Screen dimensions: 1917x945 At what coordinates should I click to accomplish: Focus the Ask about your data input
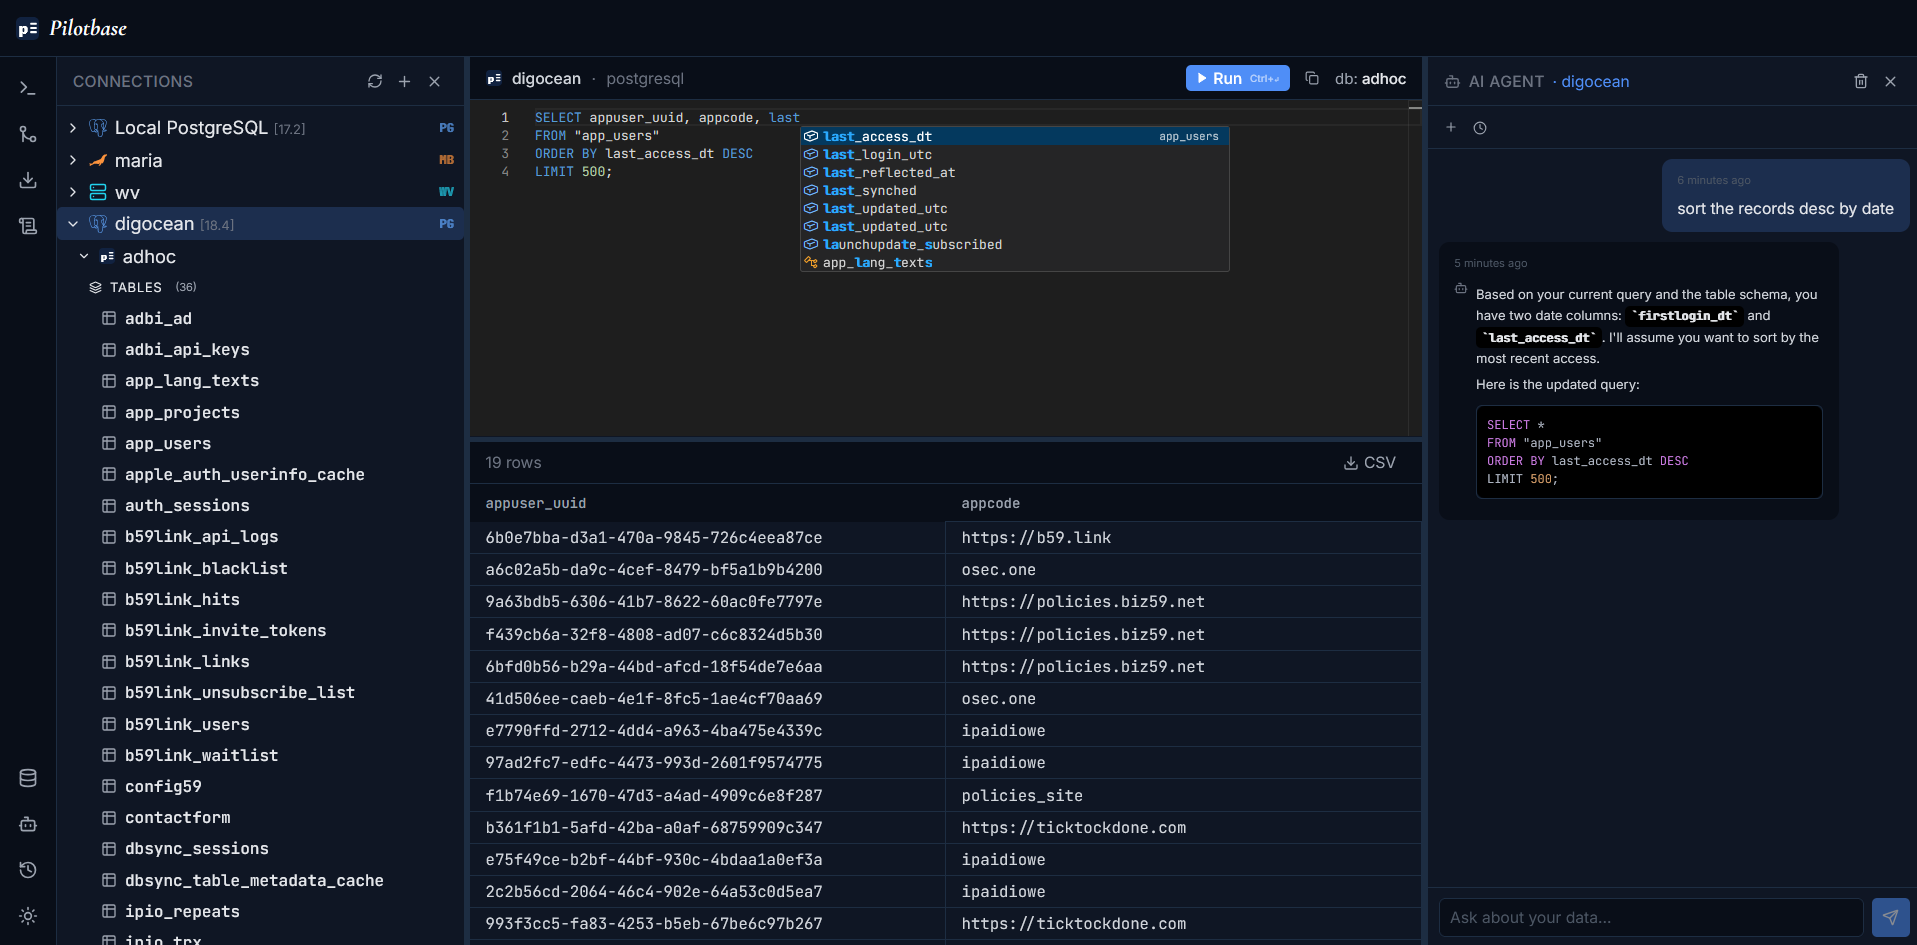[1650, 917]
